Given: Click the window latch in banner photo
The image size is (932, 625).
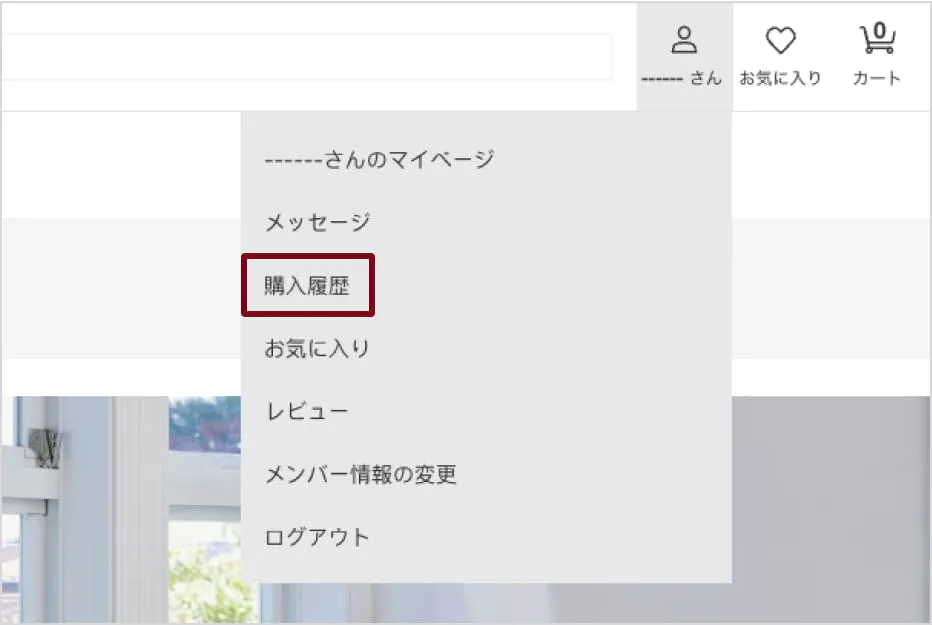Looking at the screenshot, I should (45, 447).
